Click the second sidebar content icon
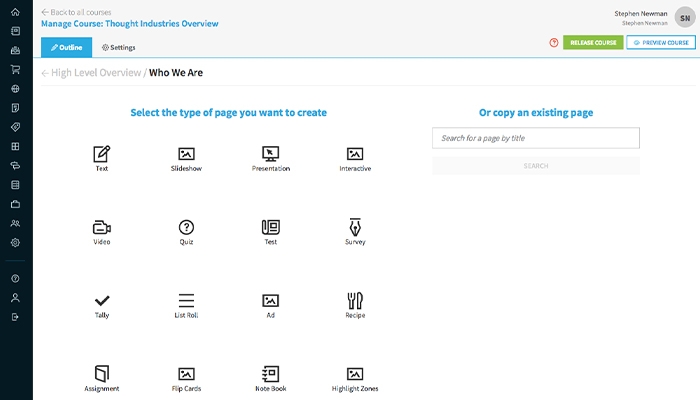700x400 pixels. point(15,31)
